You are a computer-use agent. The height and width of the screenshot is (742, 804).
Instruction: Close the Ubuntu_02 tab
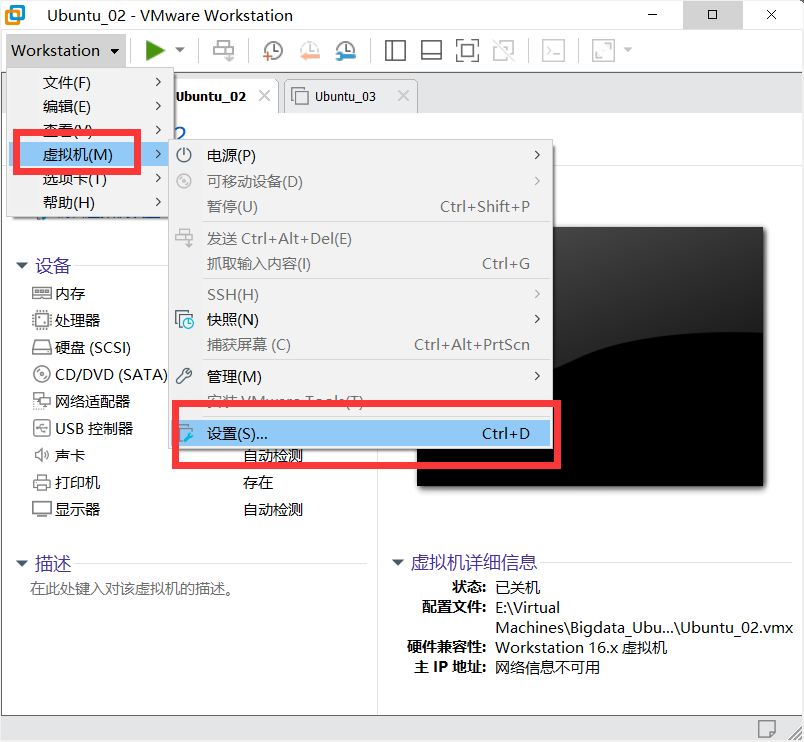(x=265, y=96)
